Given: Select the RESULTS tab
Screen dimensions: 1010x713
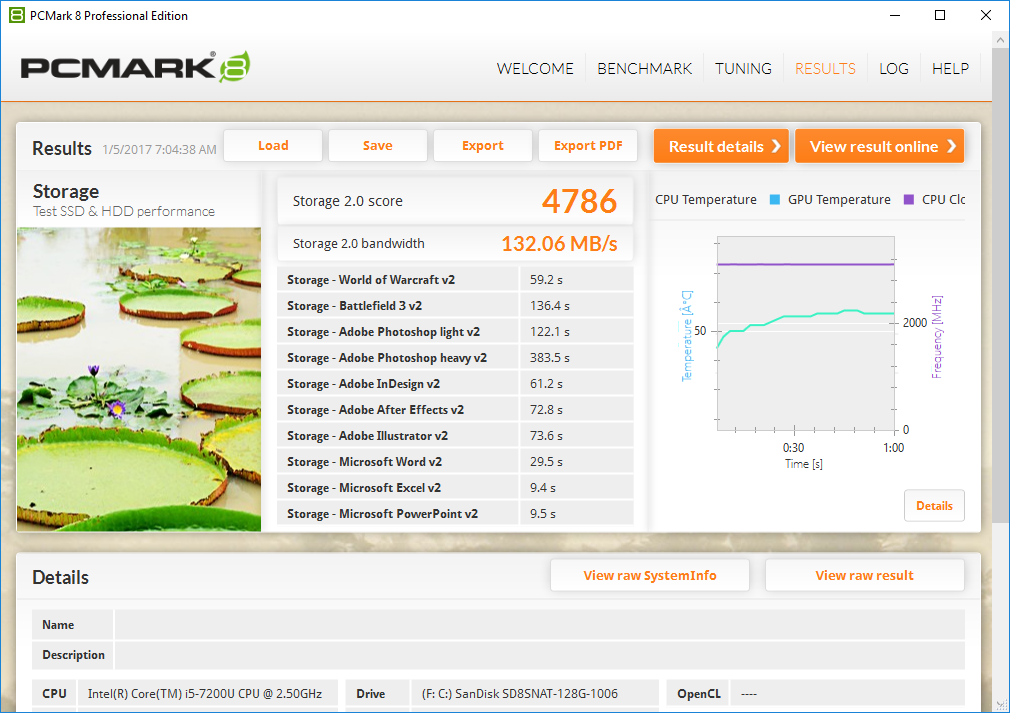Looking at the screenshot, I should [825, 69].
